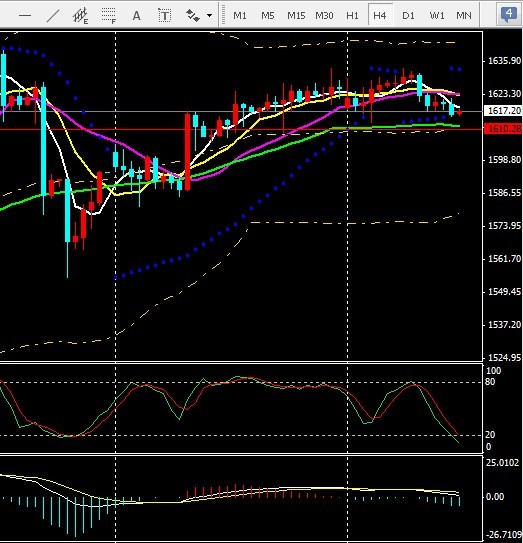Image resolution: width=523 pixels, height=543 pixels.
Task: Click the 1635.90 price scale value
Action: pyautogui.click(x=504, y=61)
